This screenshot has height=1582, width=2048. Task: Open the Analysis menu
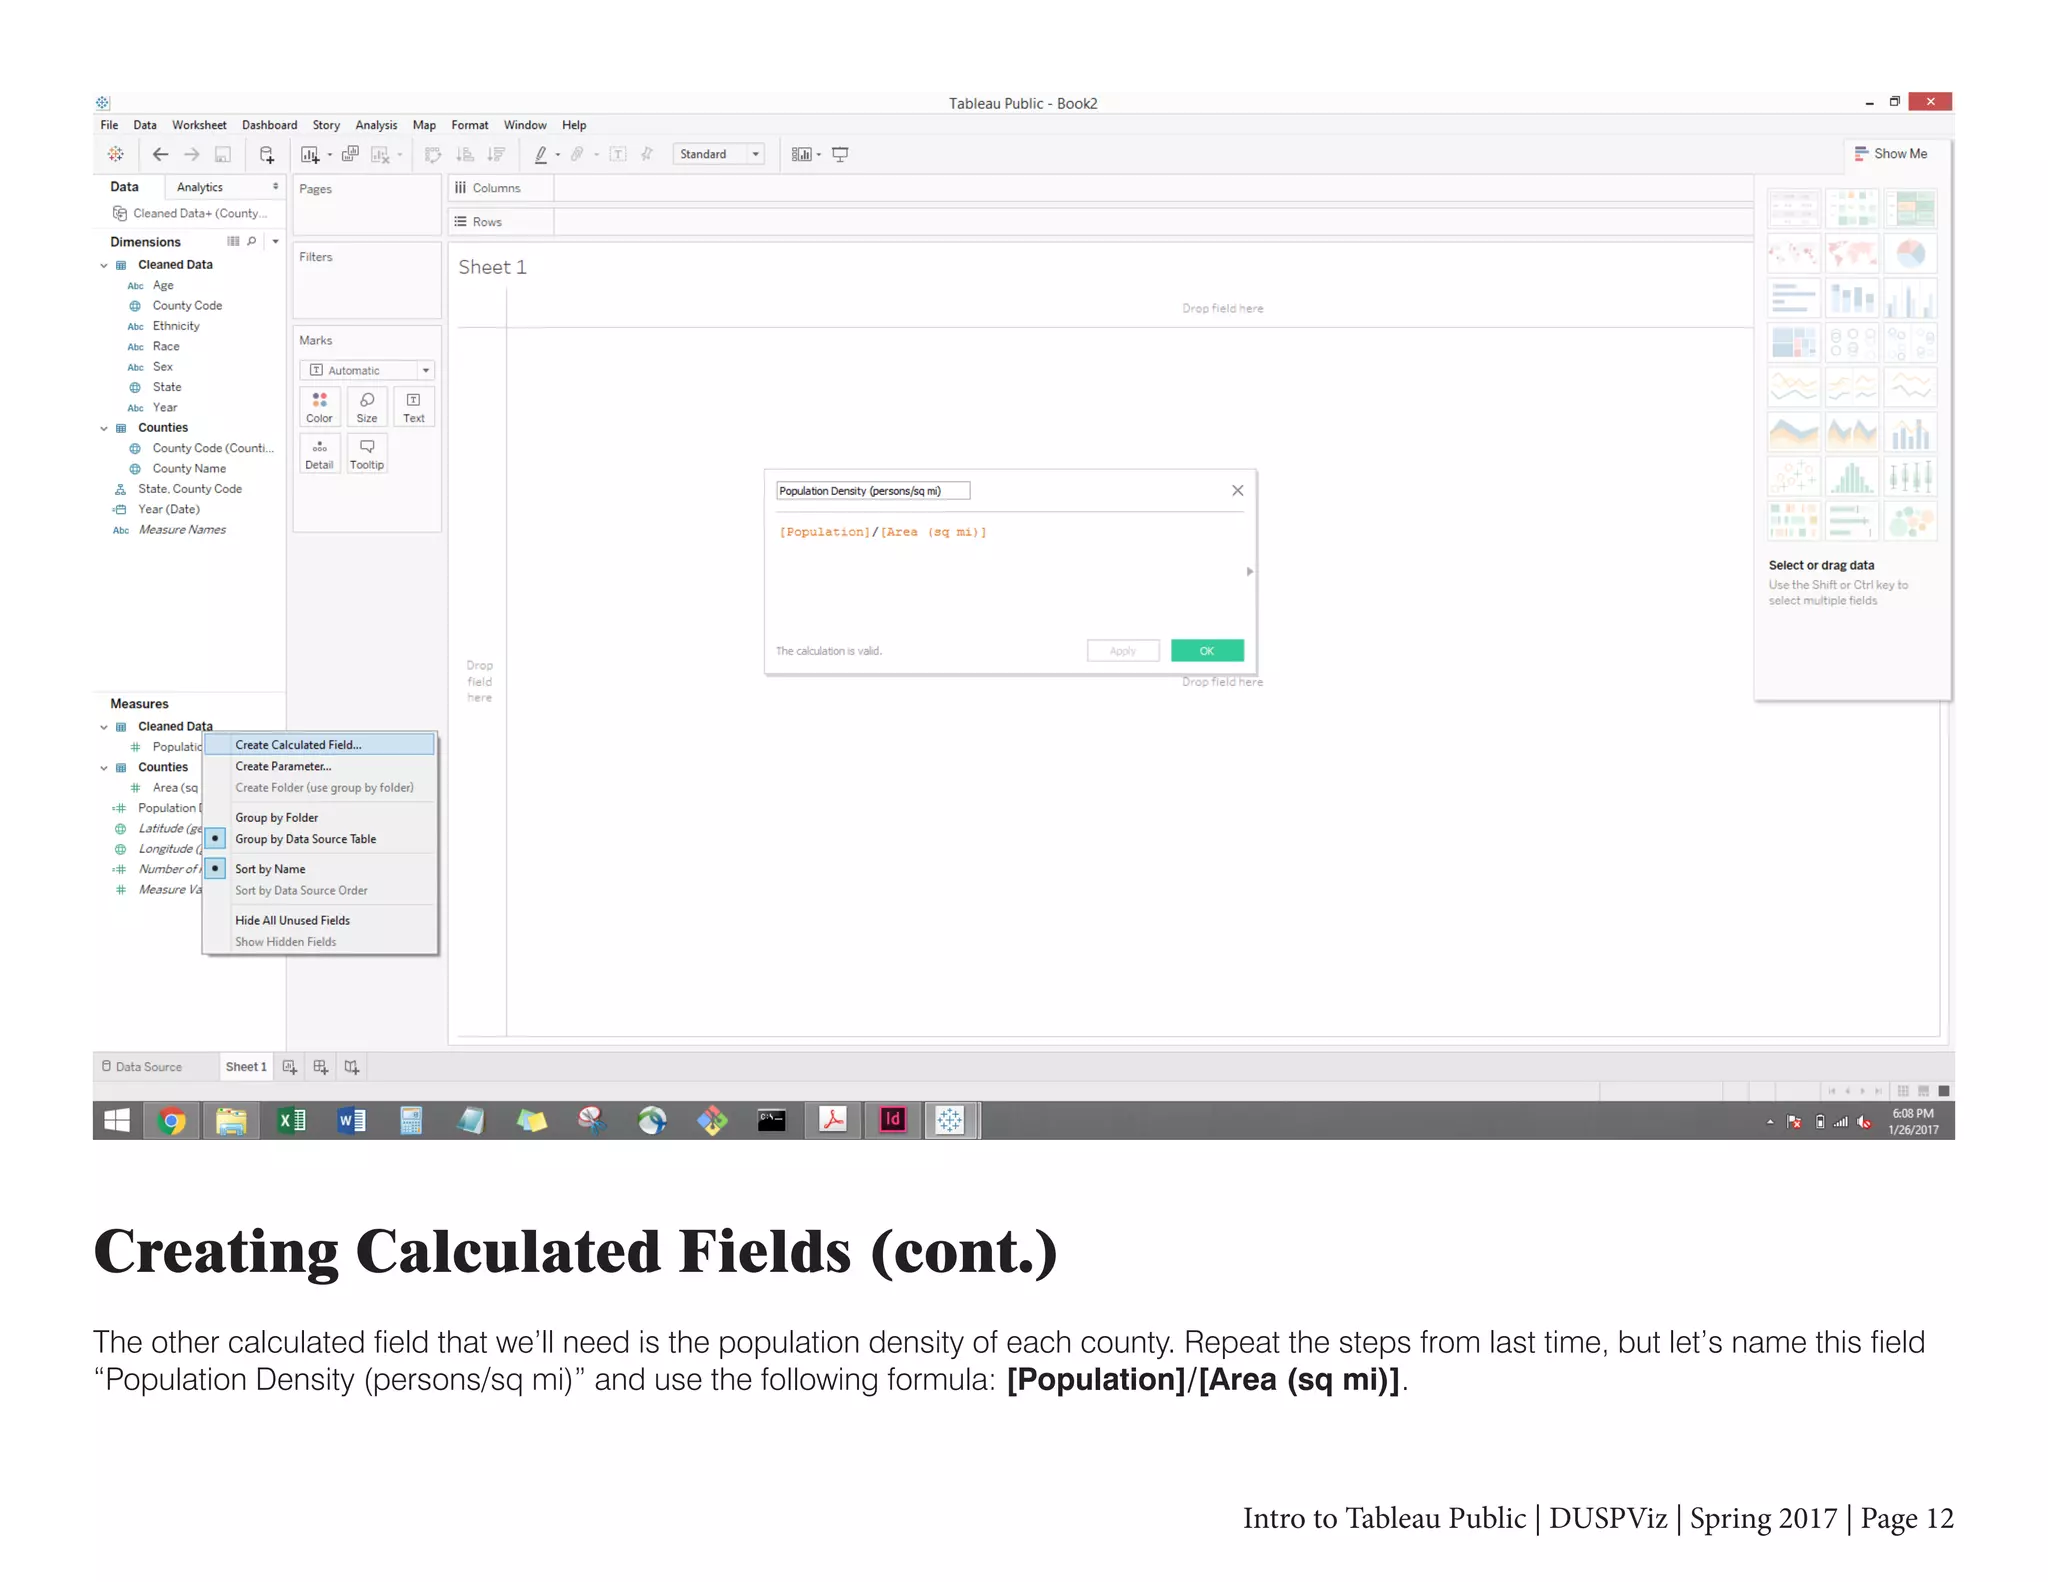tap(376, 125)
